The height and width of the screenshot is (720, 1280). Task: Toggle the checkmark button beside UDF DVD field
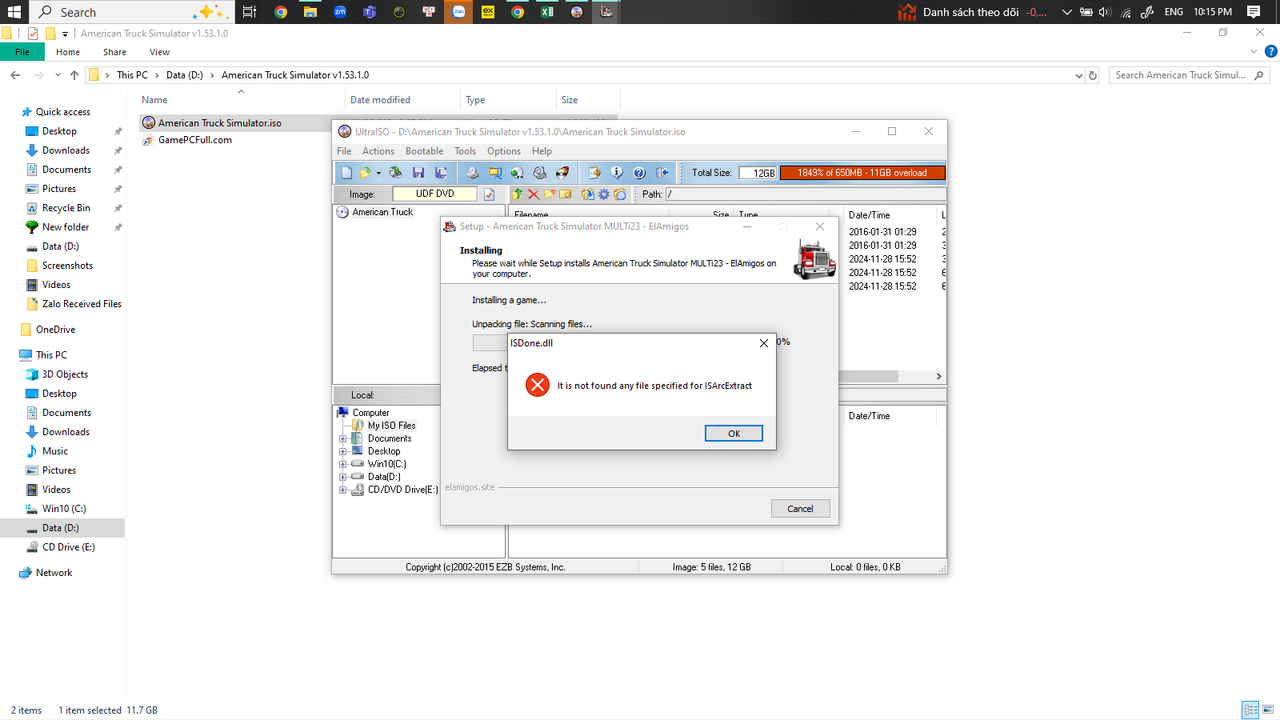tap(489, 194)
